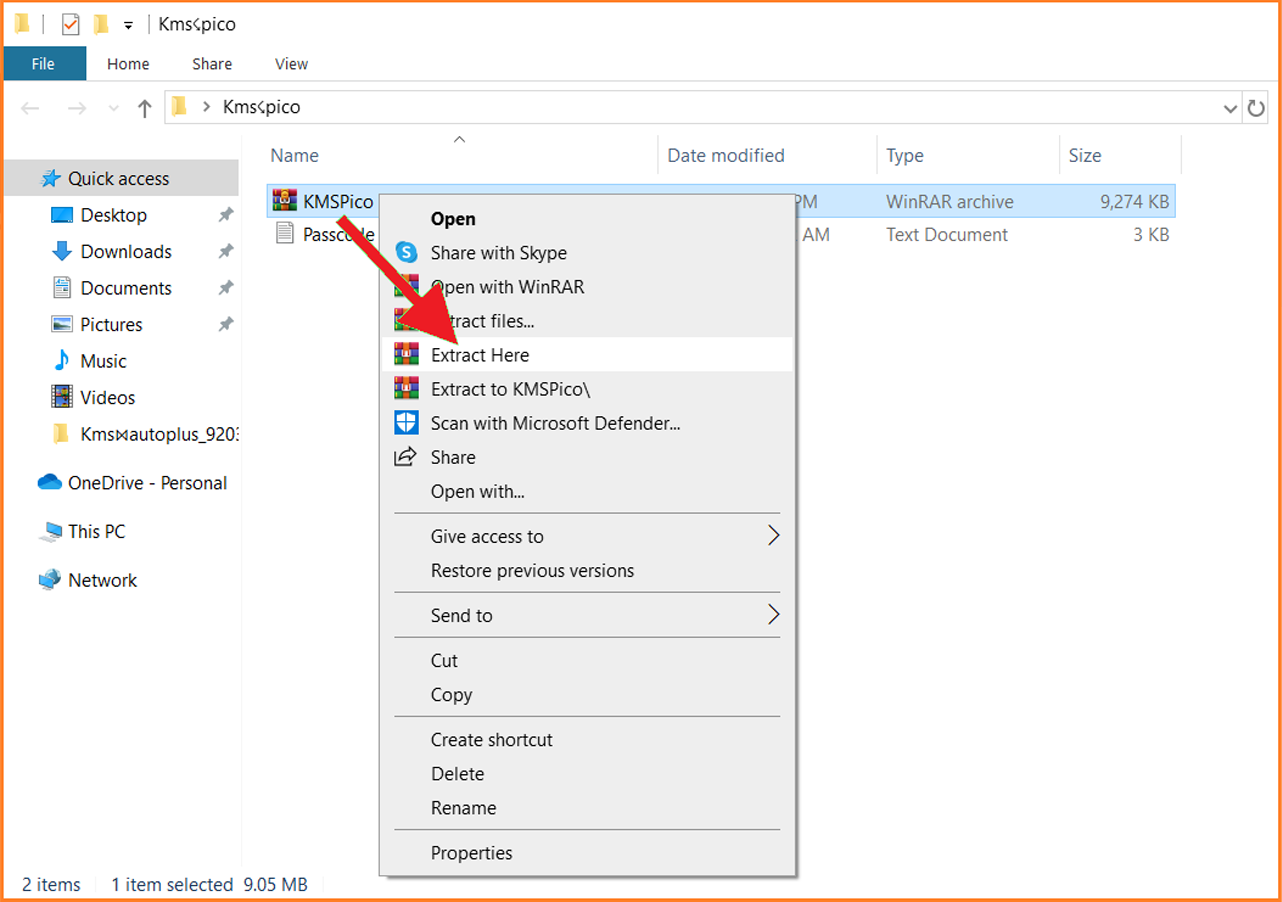Select Copy from context menu
This screenshot has width=1282, height=902.
coord(587,695)
